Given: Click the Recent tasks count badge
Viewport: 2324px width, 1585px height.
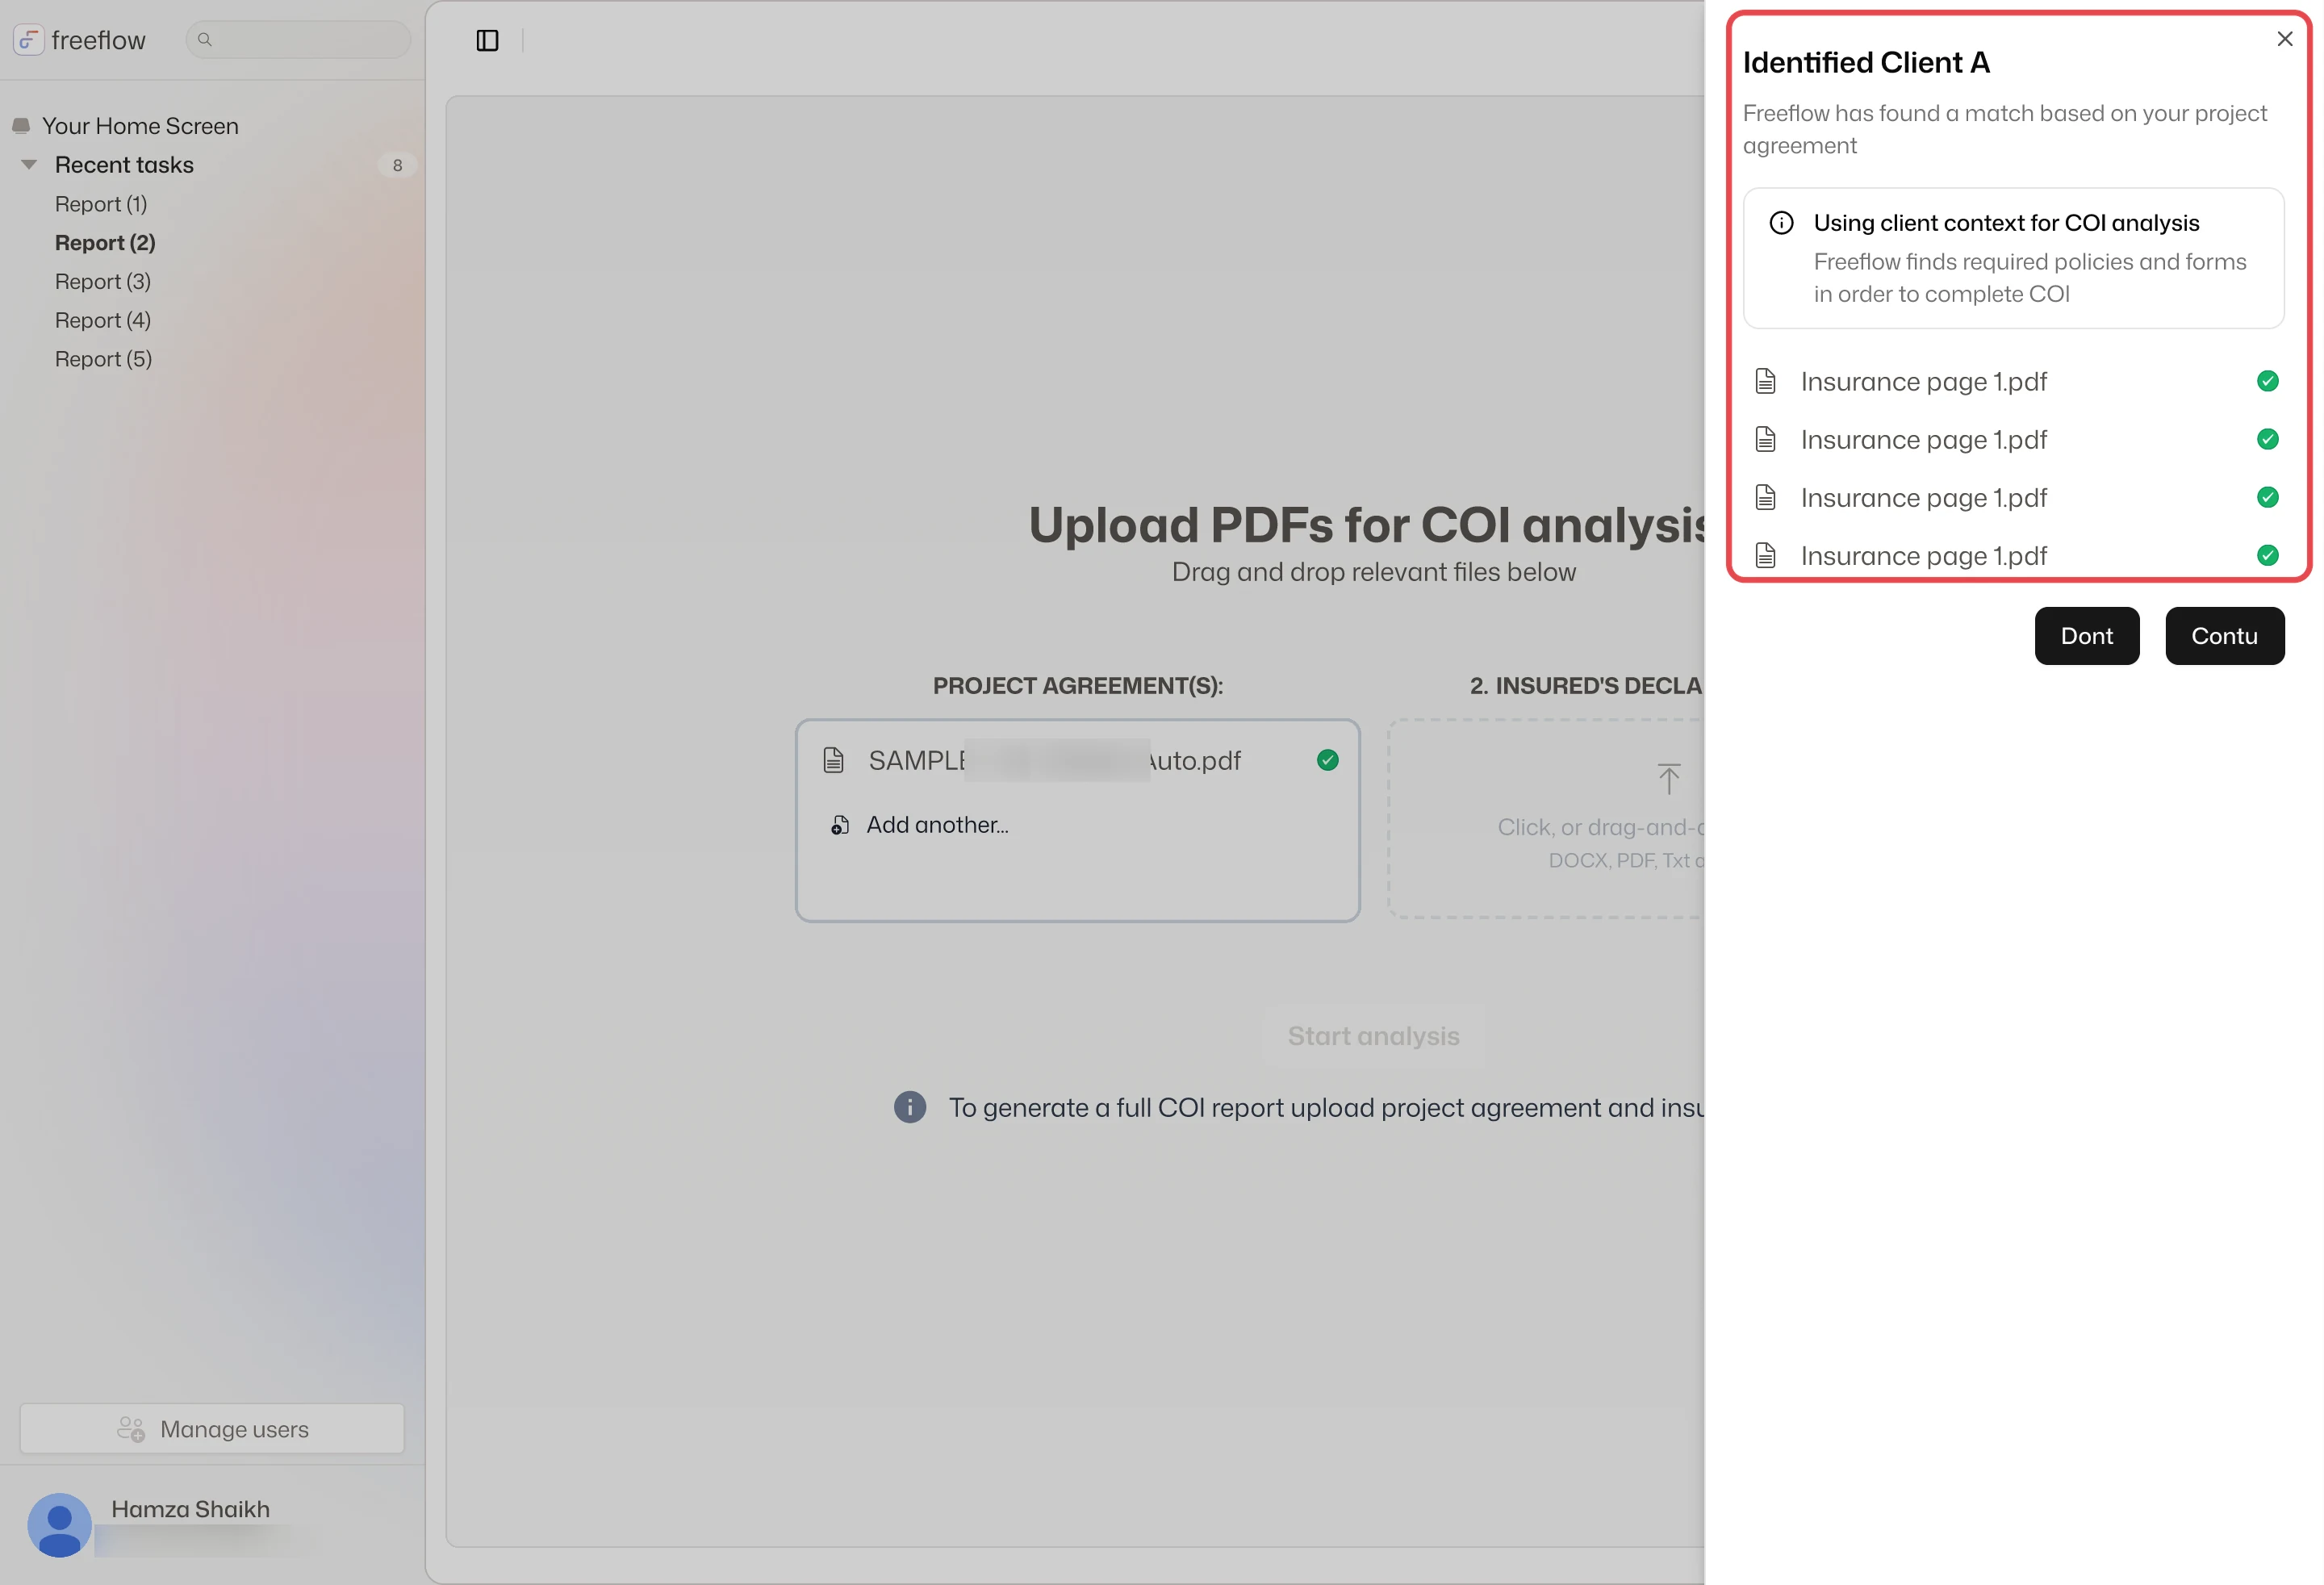Looking at the screenshot, I should (x=397, y=165).
